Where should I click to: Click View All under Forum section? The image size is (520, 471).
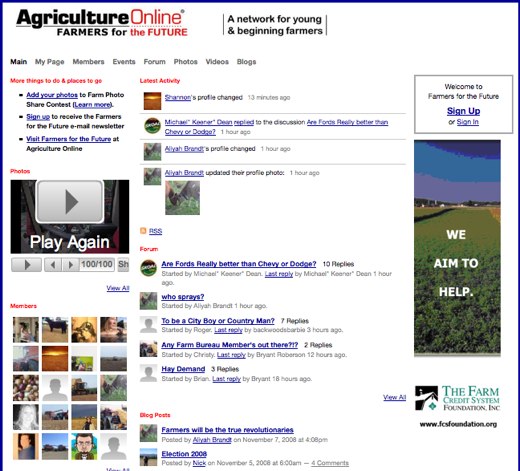(394, 397)
